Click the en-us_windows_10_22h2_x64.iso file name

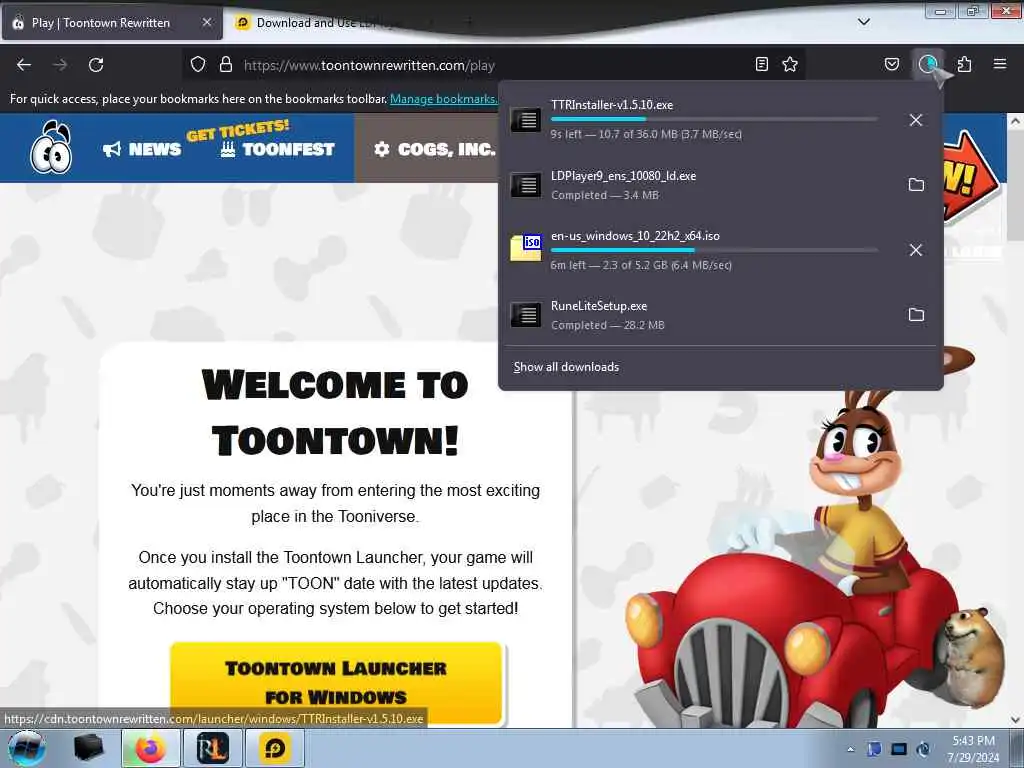635,236
